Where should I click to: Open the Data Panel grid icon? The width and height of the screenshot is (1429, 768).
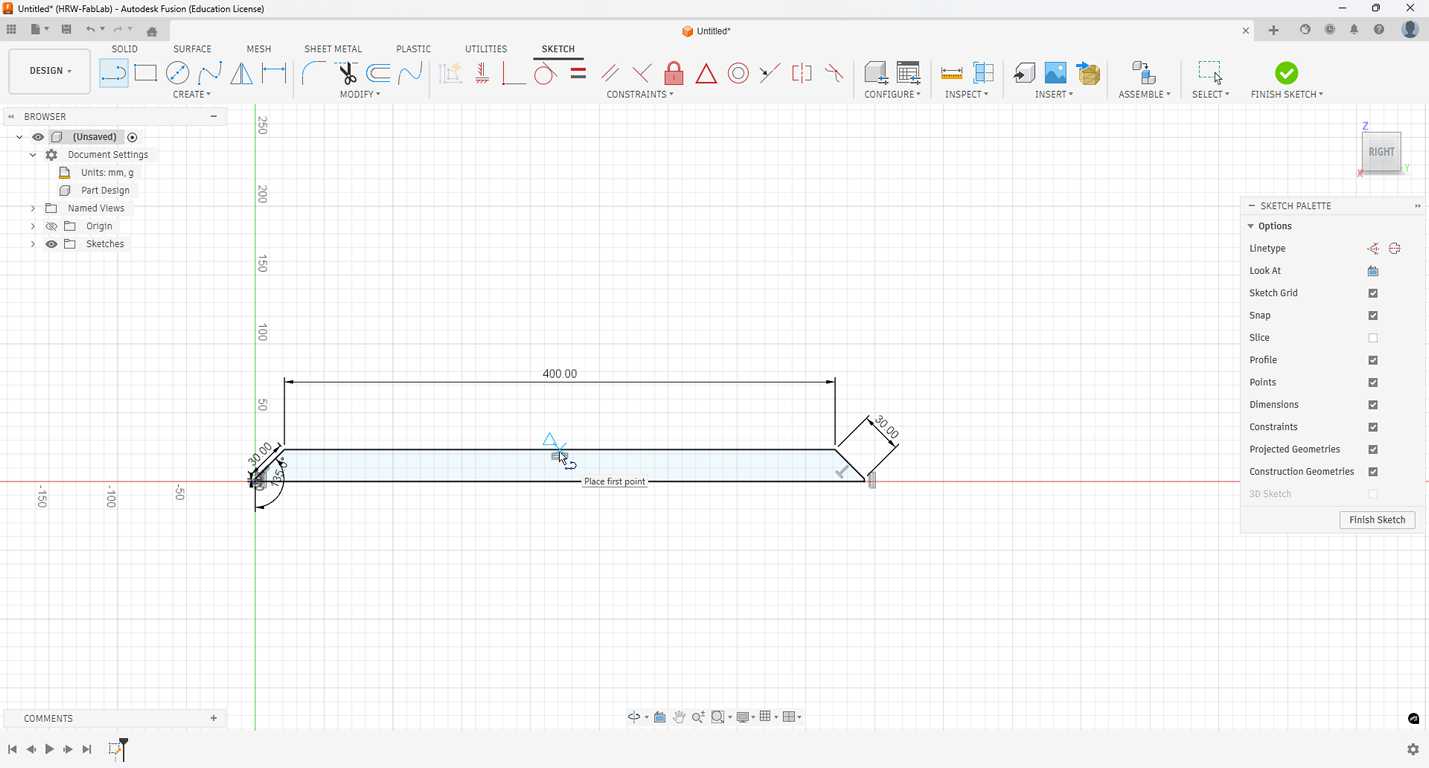point(12,30)
